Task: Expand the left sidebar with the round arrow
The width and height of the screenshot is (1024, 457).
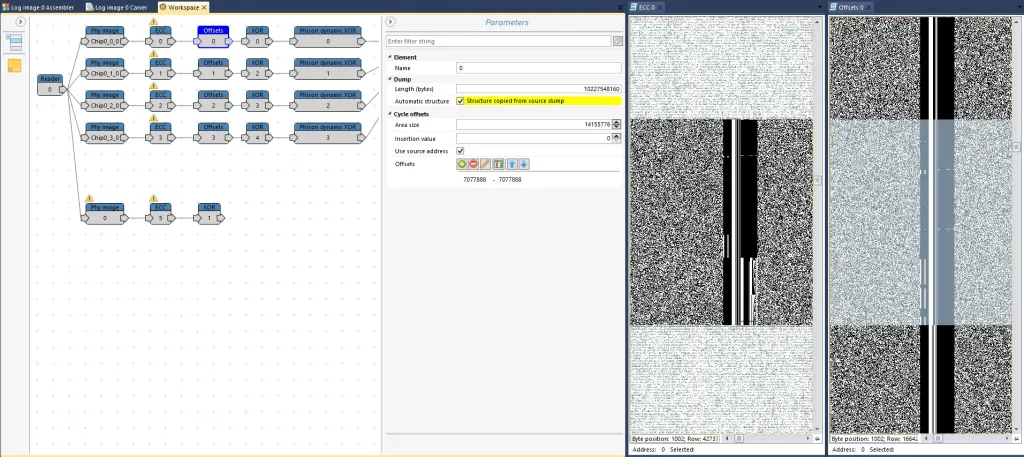Action: click(20, 22)
